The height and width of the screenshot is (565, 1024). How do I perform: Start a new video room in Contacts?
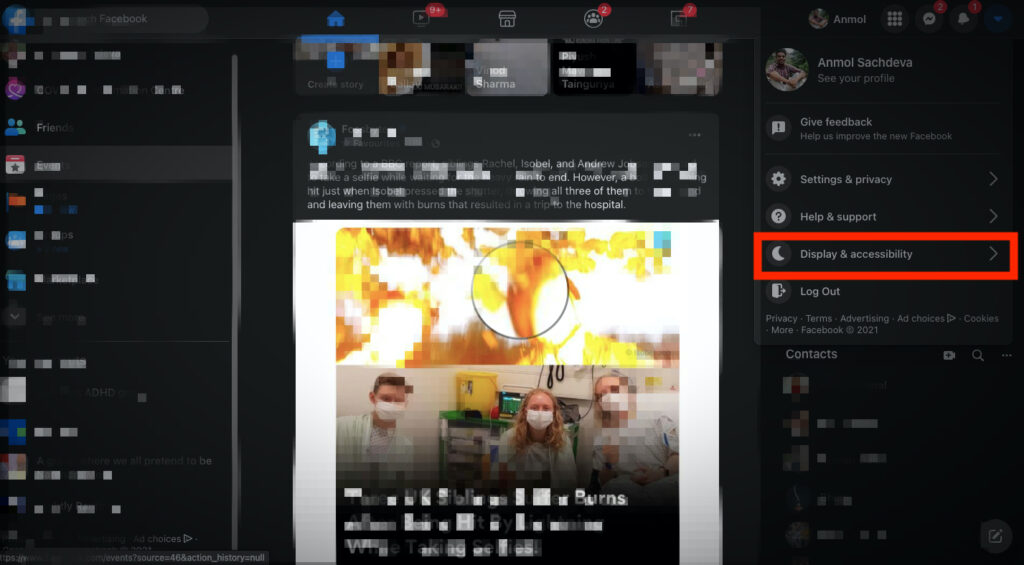click(949, 355)
